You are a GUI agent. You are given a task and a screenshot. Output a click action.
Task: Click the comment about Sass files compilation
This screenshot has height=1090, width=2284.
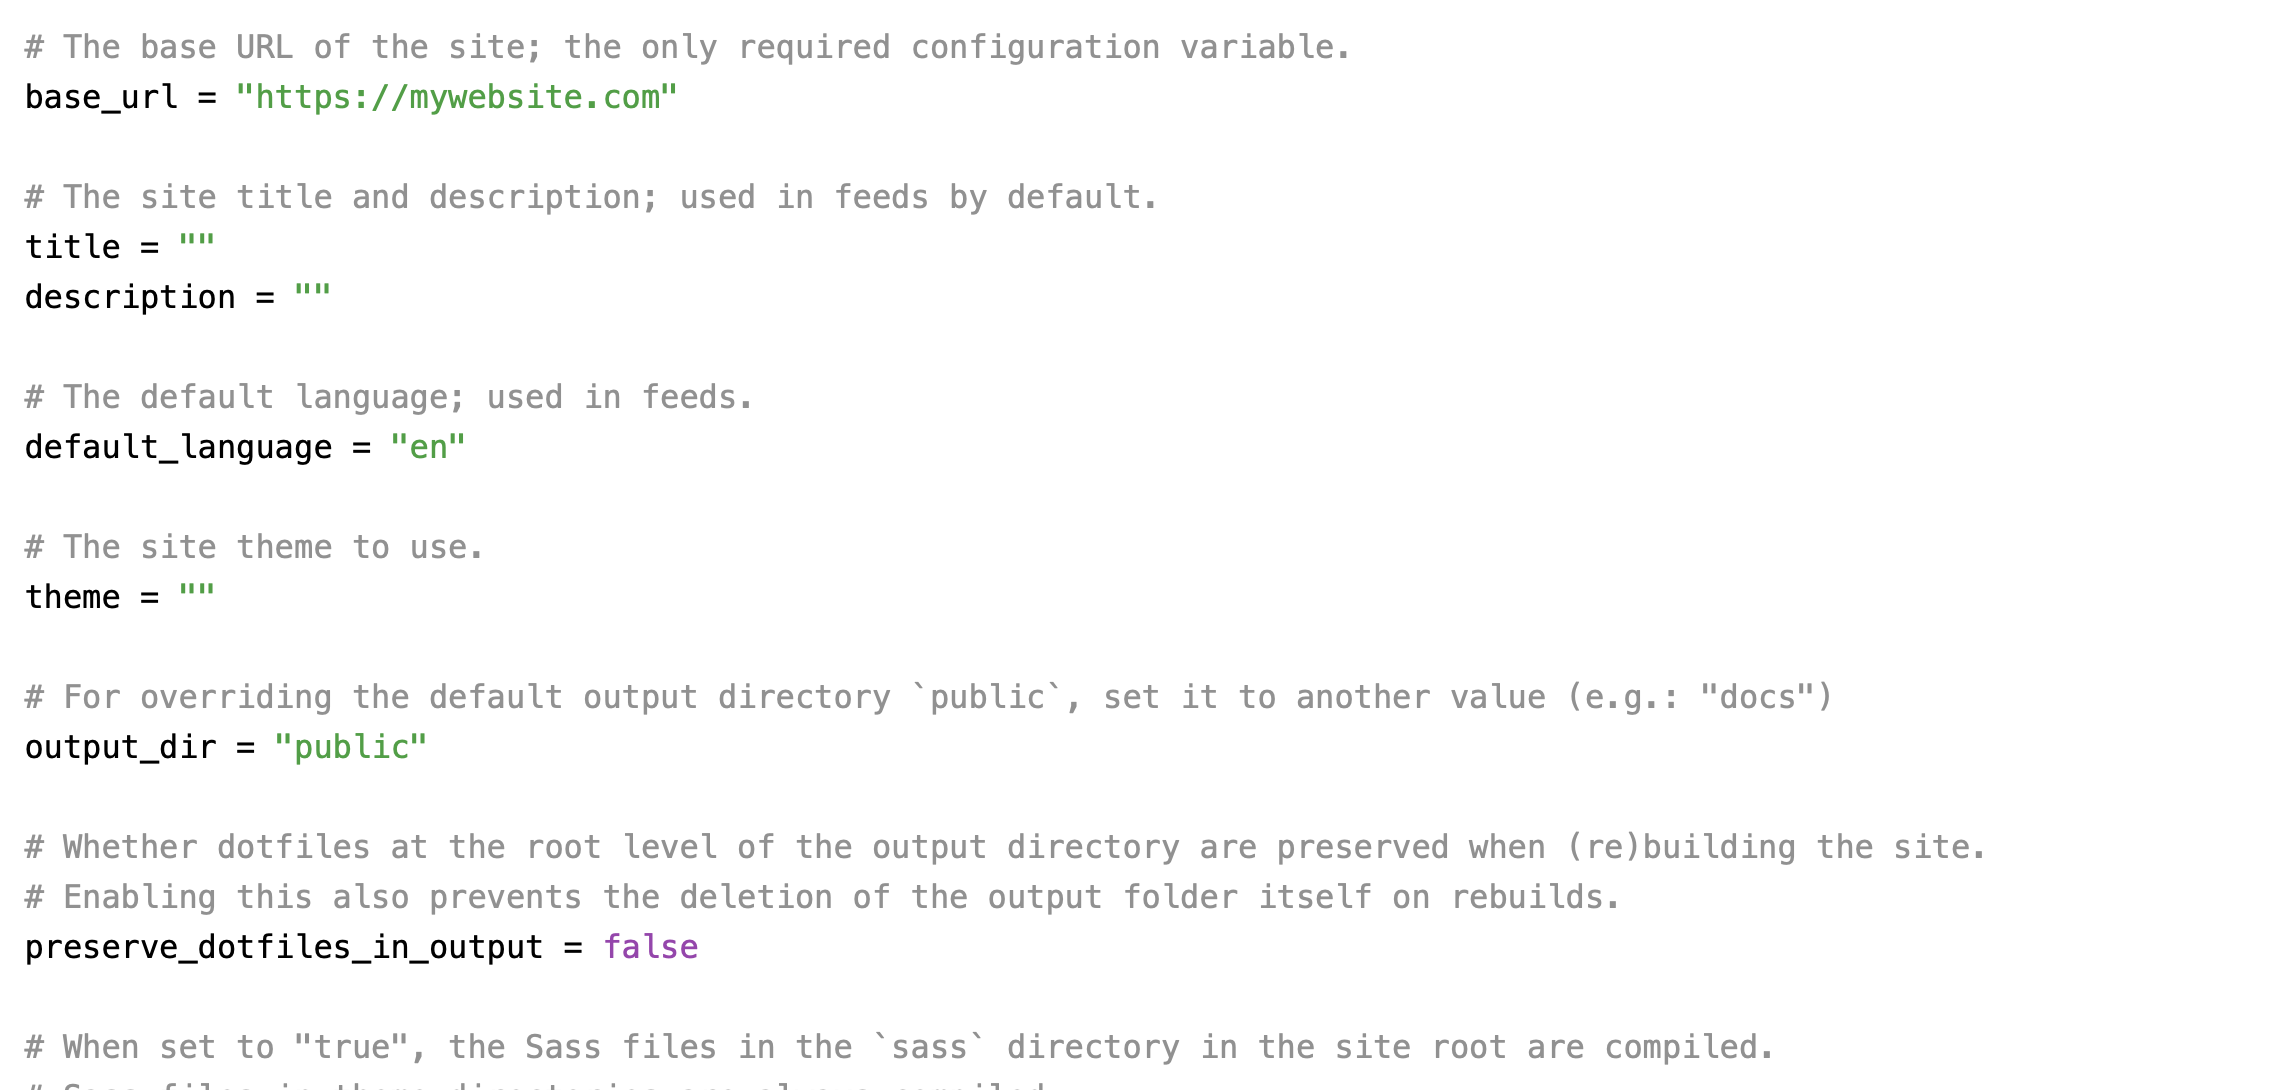click(x=900, y=1047)
